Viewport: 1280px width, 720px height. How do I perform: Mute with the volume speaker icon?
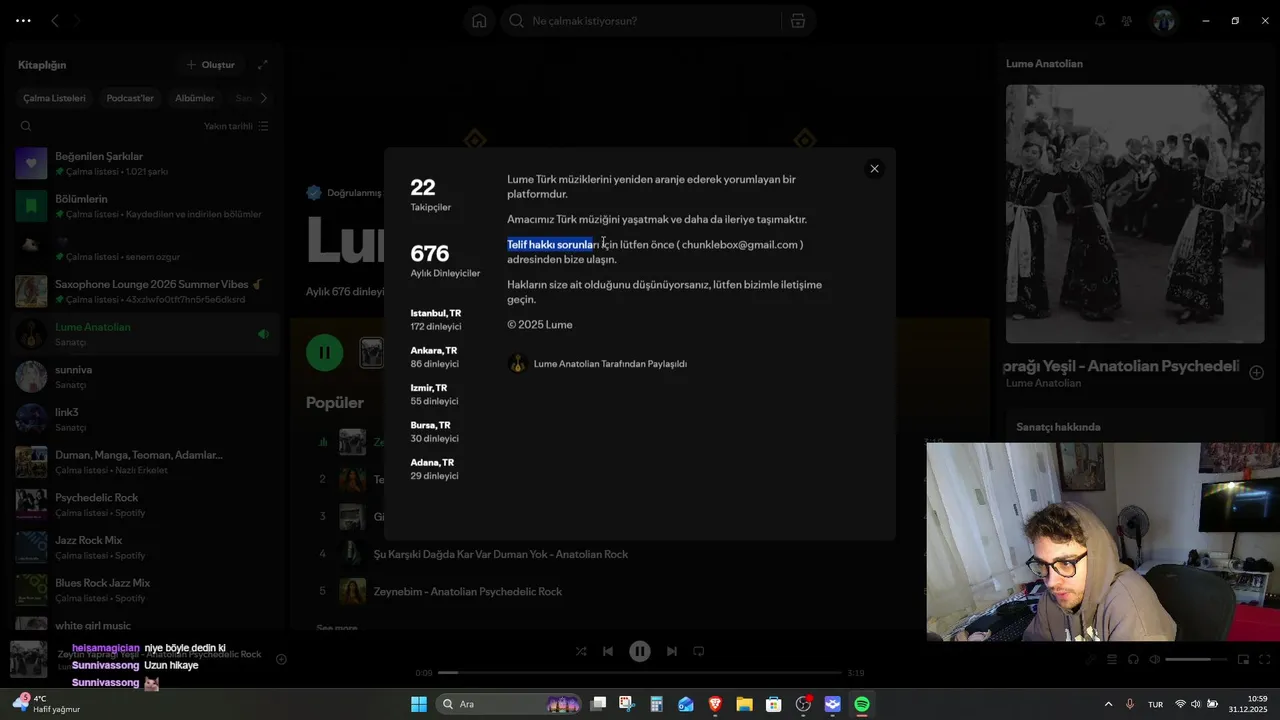tap(1155, 659)
